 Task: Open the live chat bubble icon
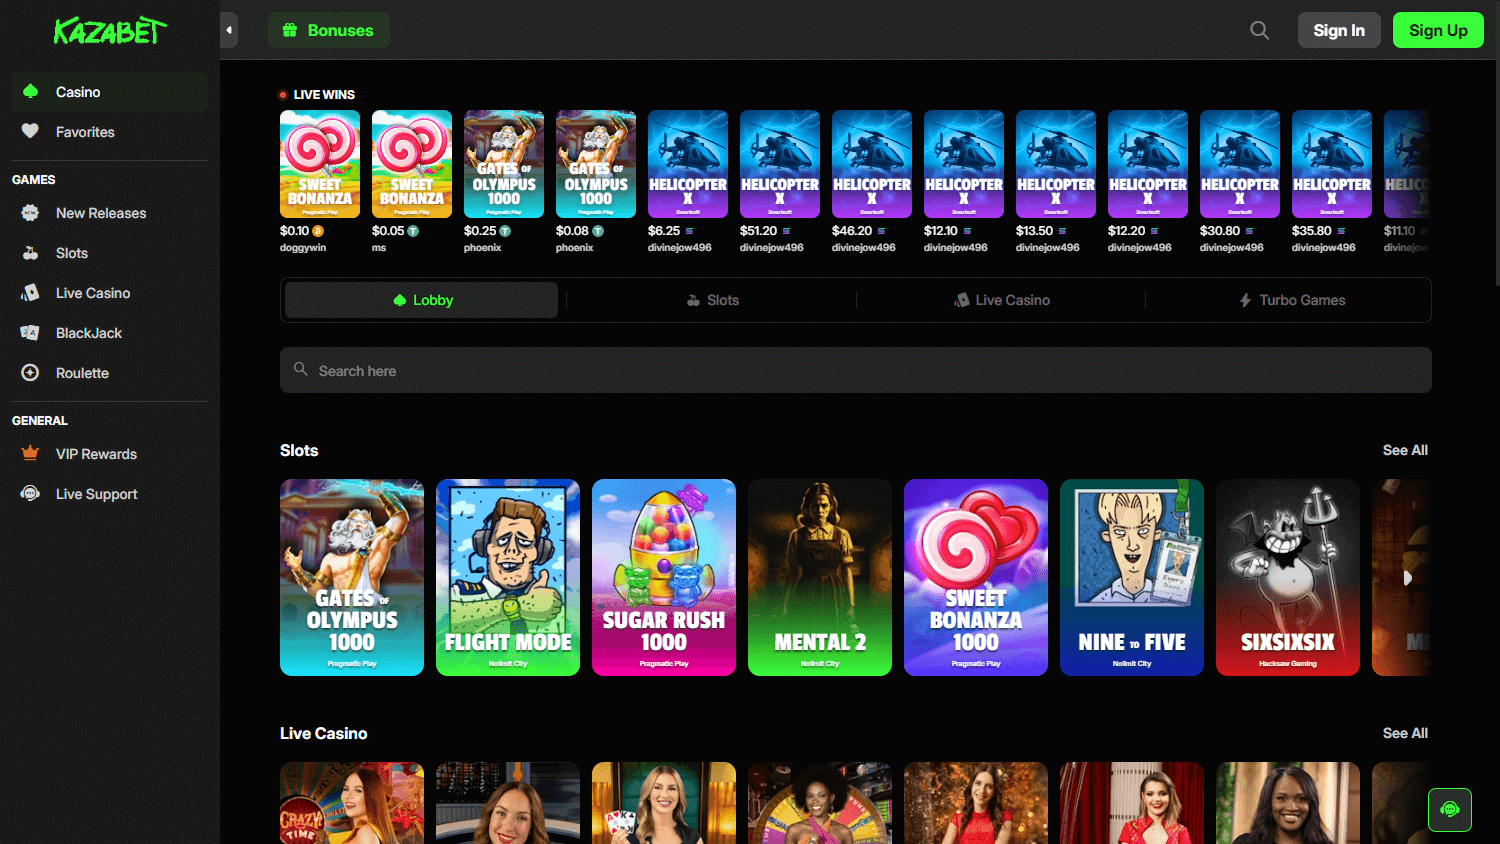pos(1449,810)
